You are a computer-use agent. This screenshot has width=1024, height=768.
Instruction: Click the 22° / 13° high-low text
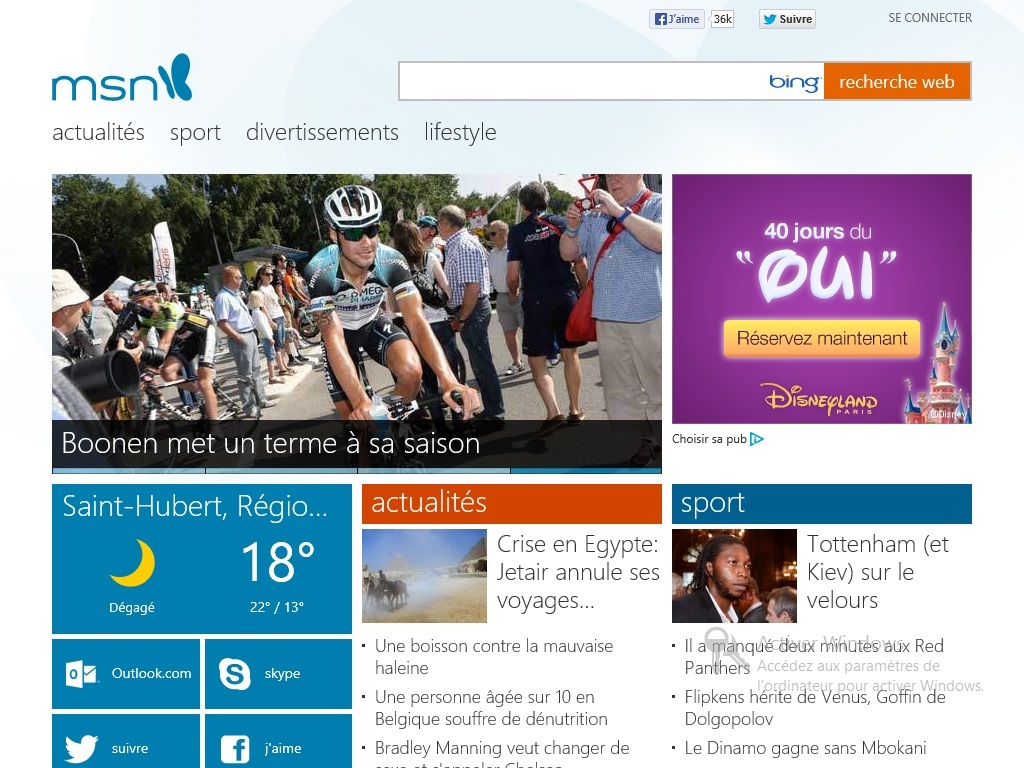tap(277, 607)
